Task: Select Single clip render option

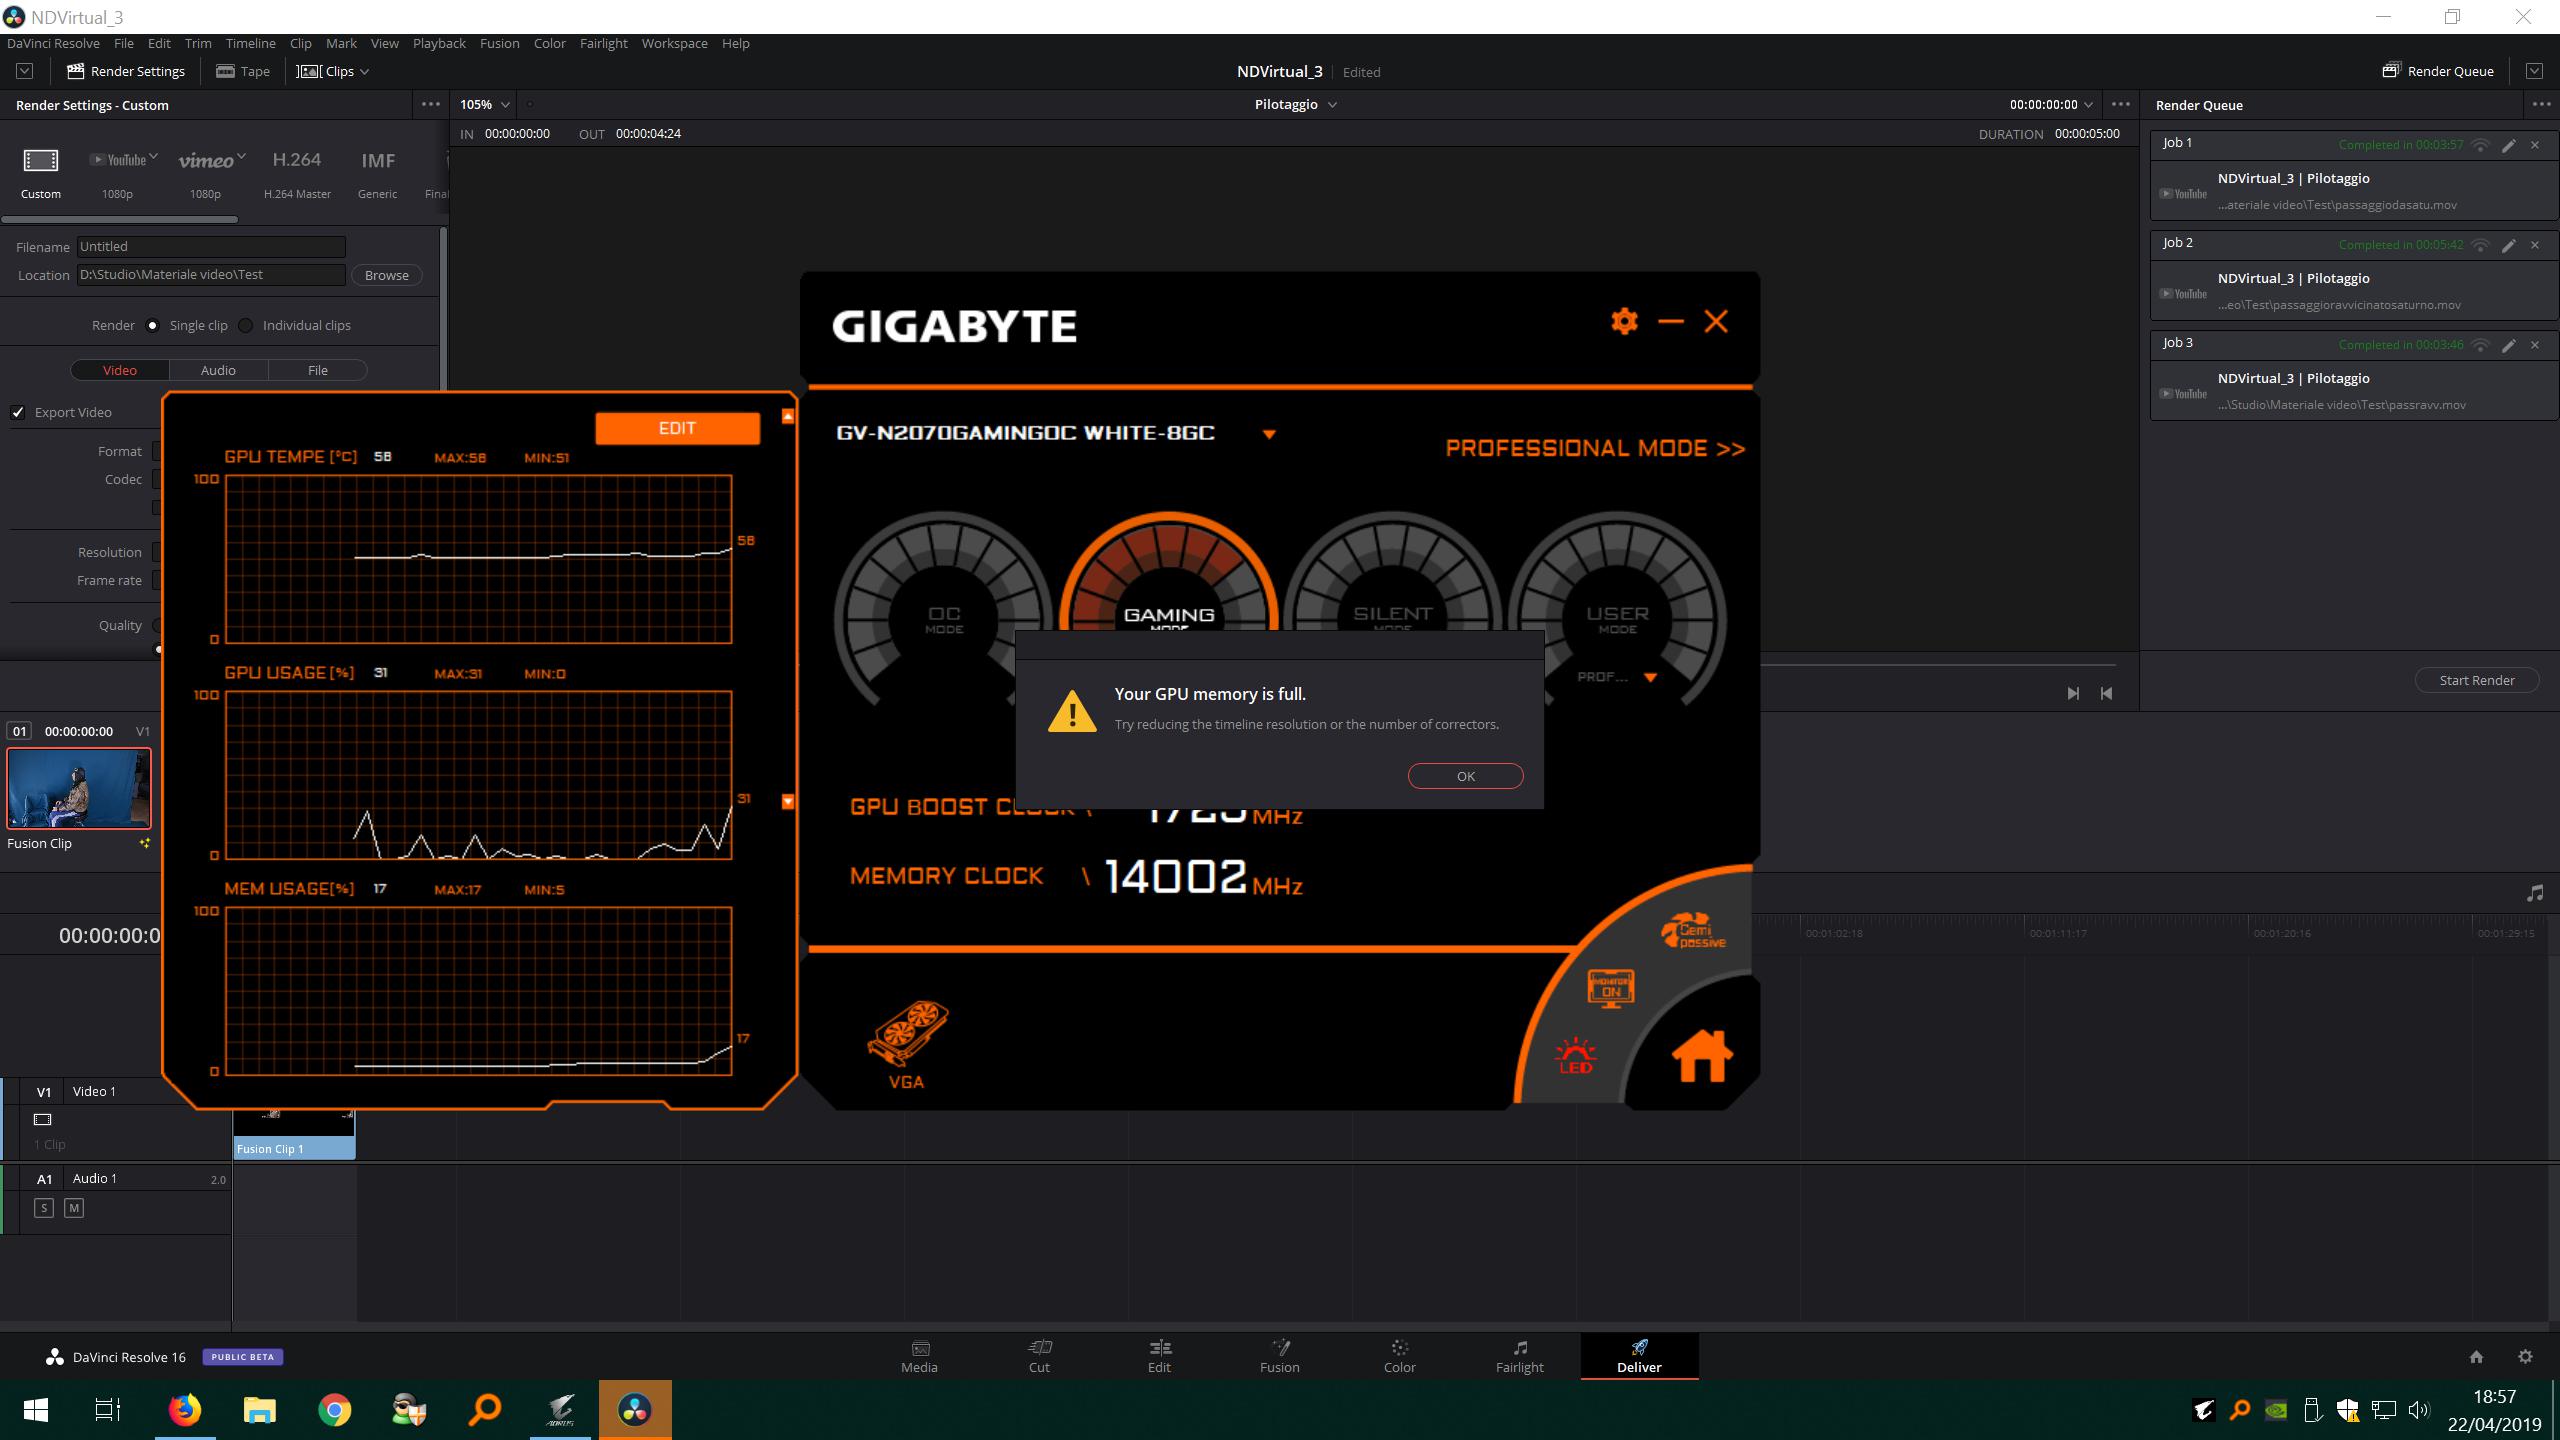Action: pos(152,325)
